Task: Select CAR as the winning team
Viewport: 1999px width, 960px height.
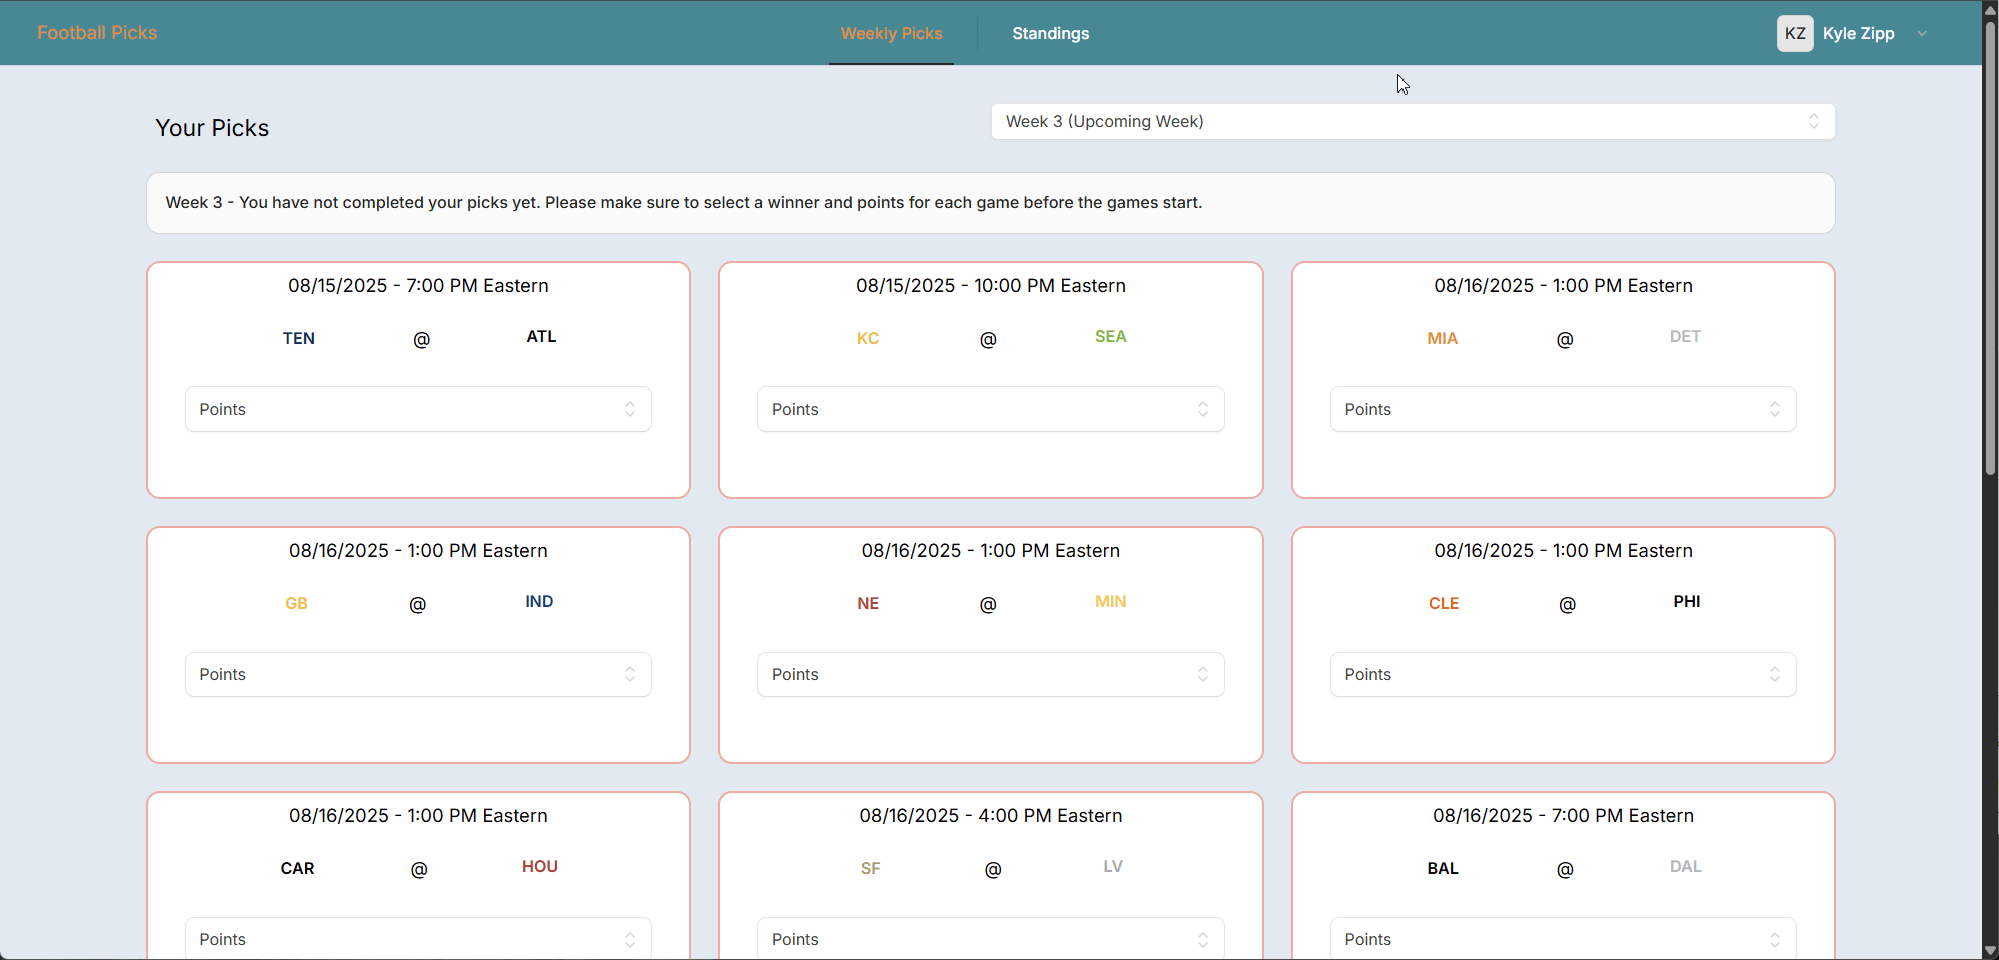Action: click(297, 868)
